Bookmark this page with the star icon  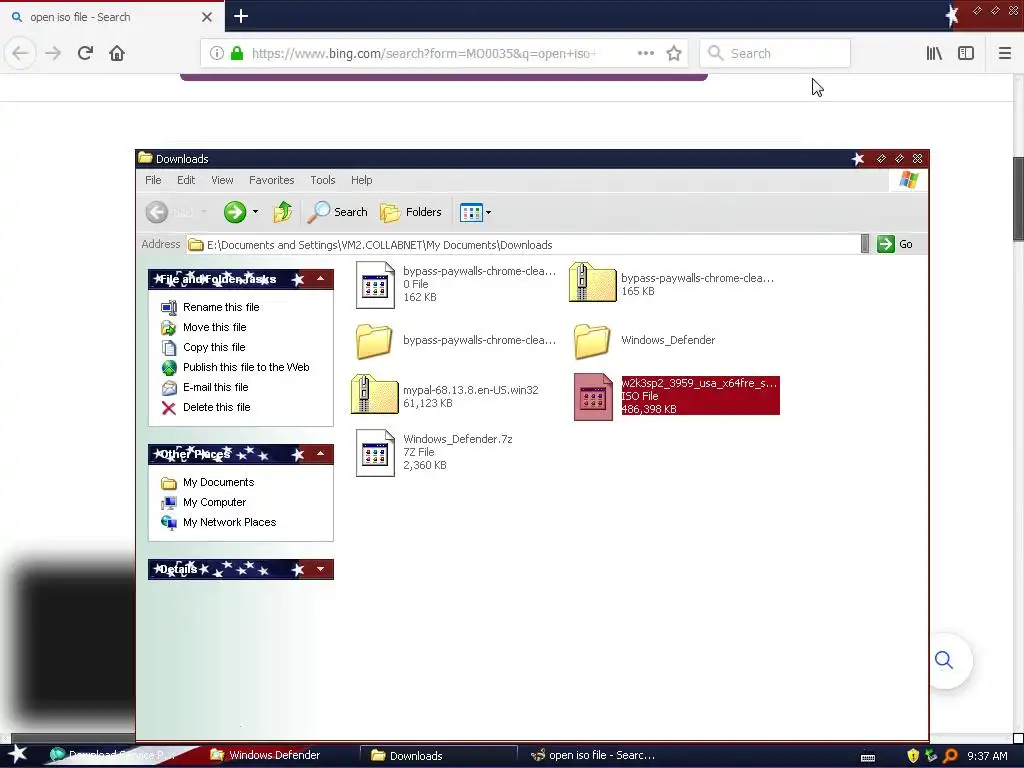pyautogui.click(x=674, y=53)
